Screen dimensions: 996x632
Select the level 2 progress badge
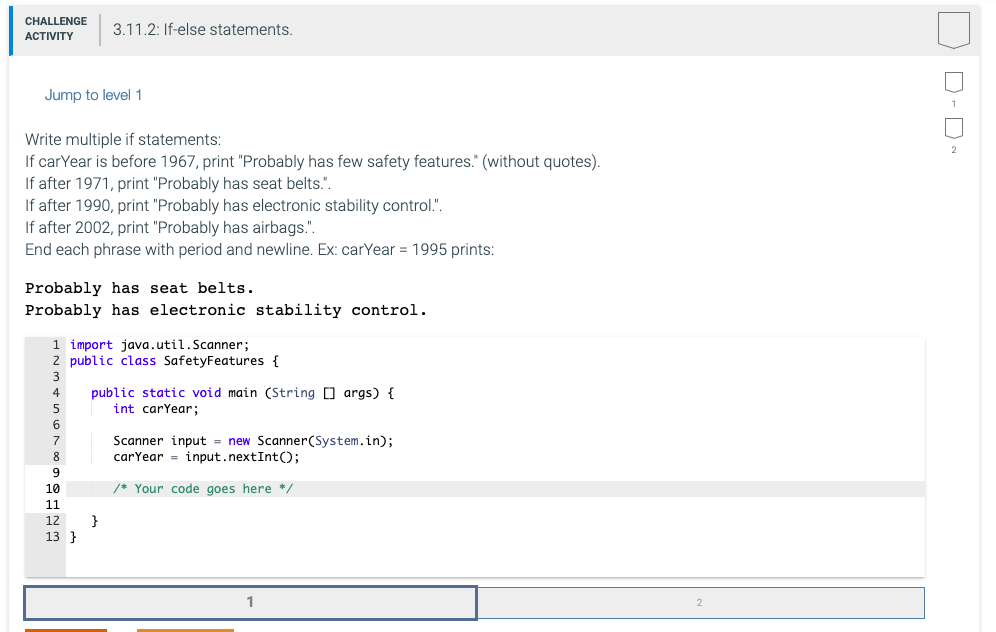pyautogui.click(x=953, y=128)
